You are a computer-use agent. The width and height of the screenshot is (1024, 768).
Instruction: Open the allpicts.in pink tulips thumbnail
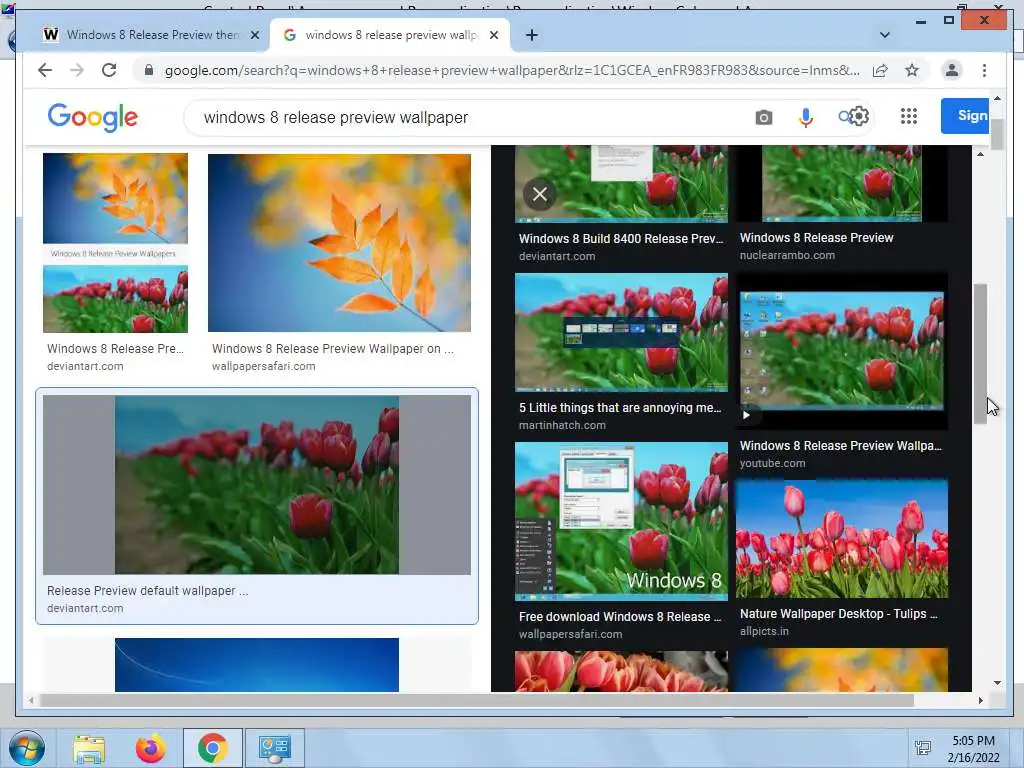[x=842, y=539]
